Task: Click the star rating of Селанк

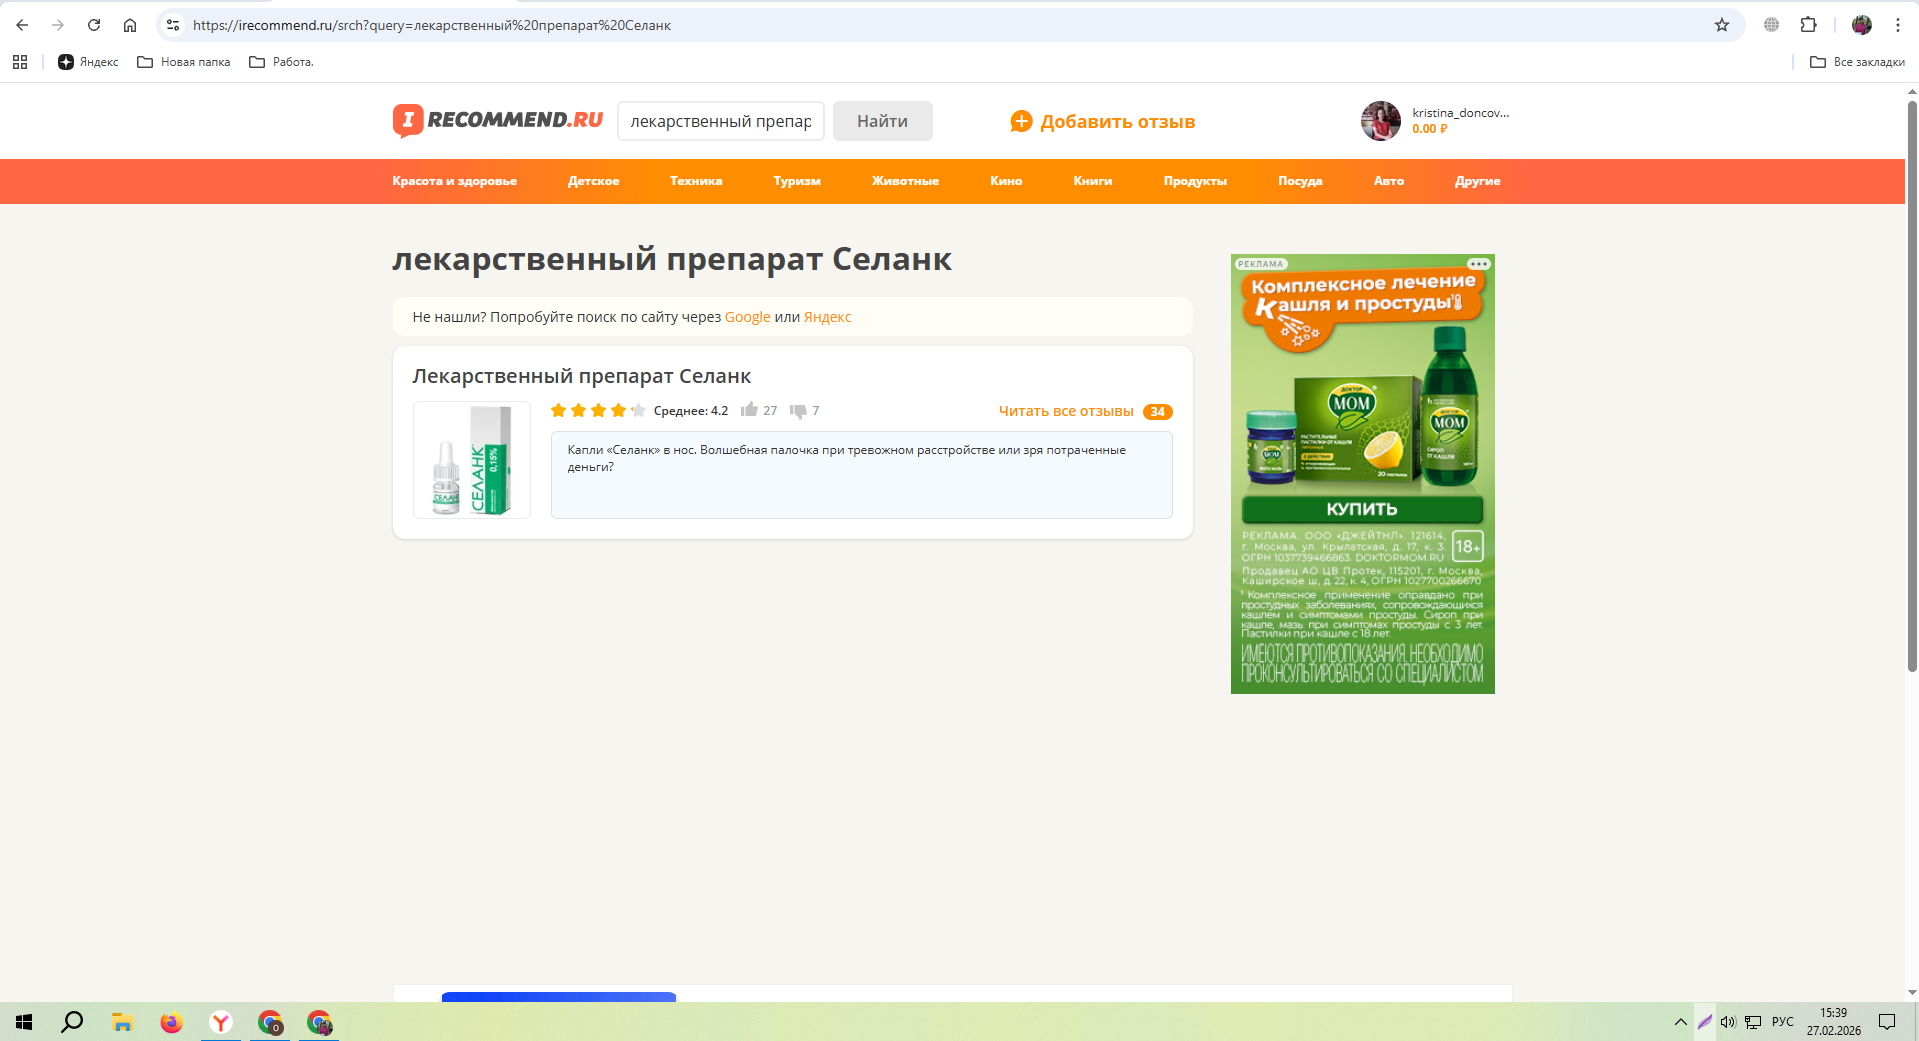Action: point(598,410)
